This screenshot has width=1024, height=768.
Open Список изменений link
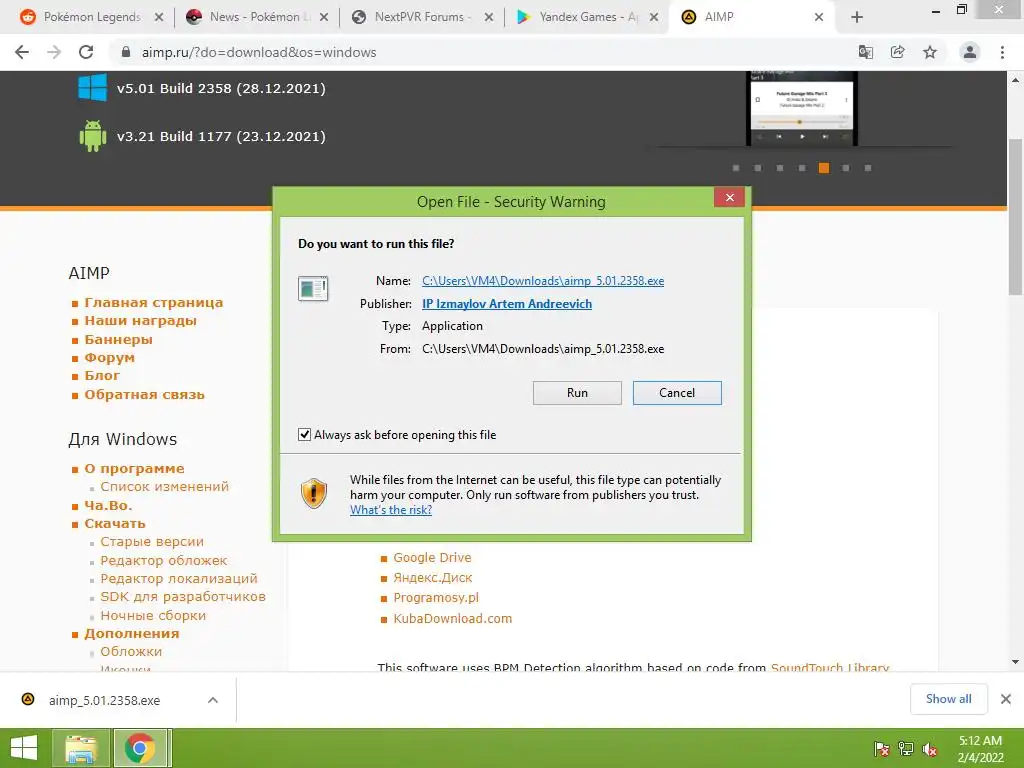pos(165,487)
